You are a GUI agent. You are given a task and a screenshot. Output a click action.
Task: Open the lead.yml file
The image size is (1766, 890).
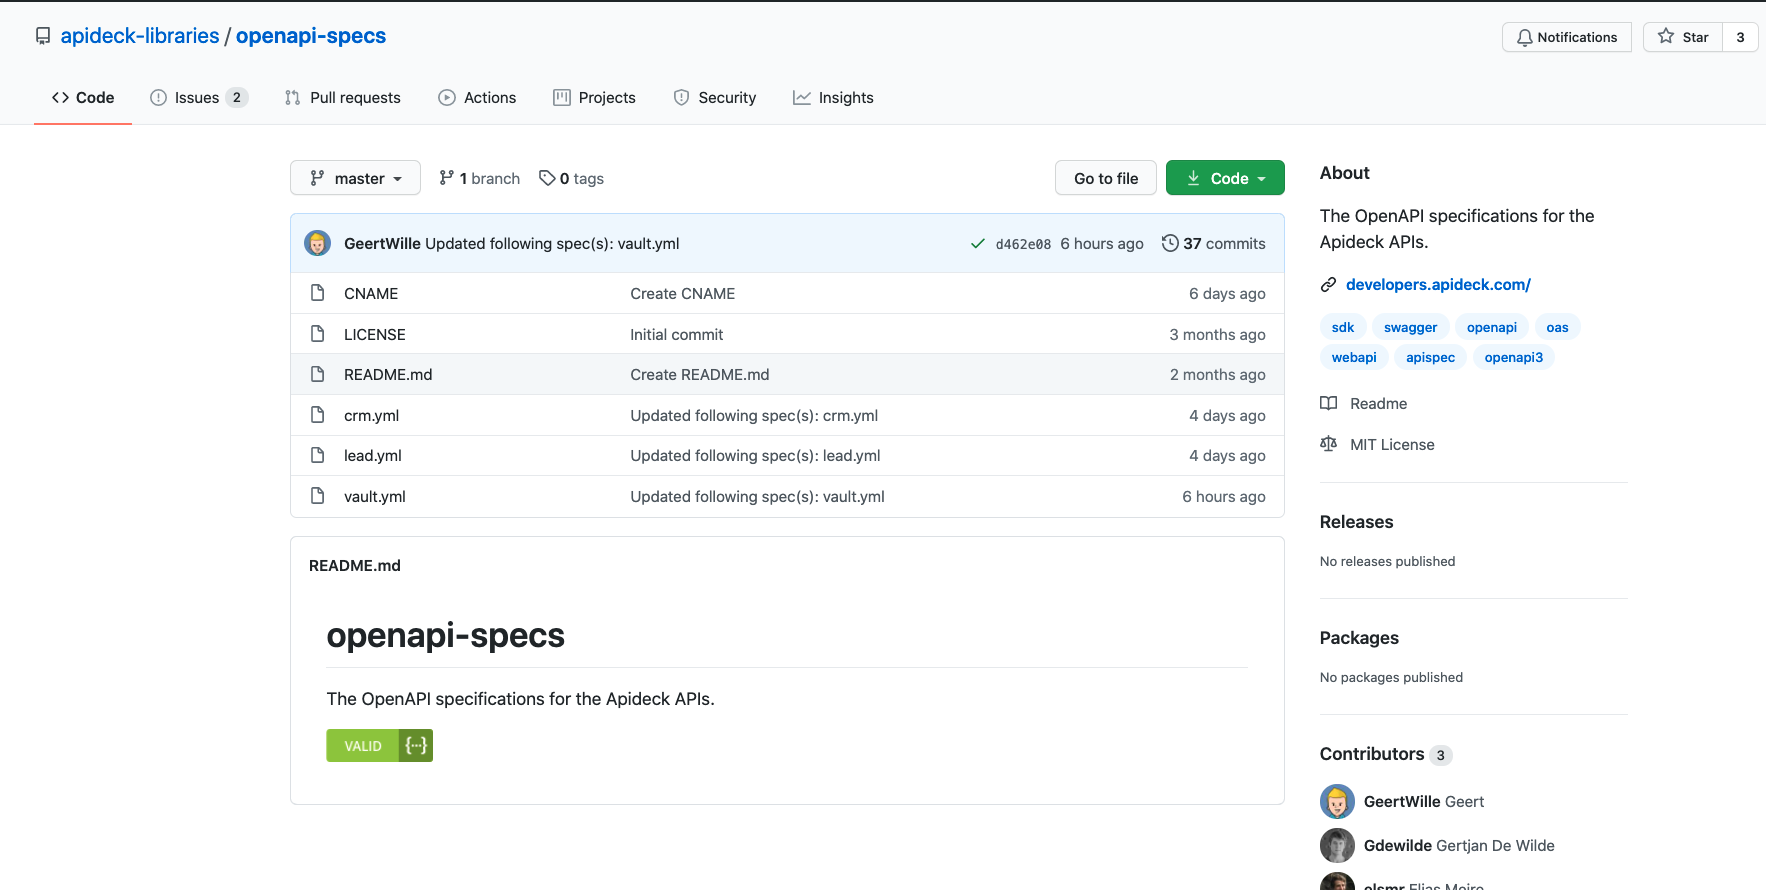[x=373, y=455]
